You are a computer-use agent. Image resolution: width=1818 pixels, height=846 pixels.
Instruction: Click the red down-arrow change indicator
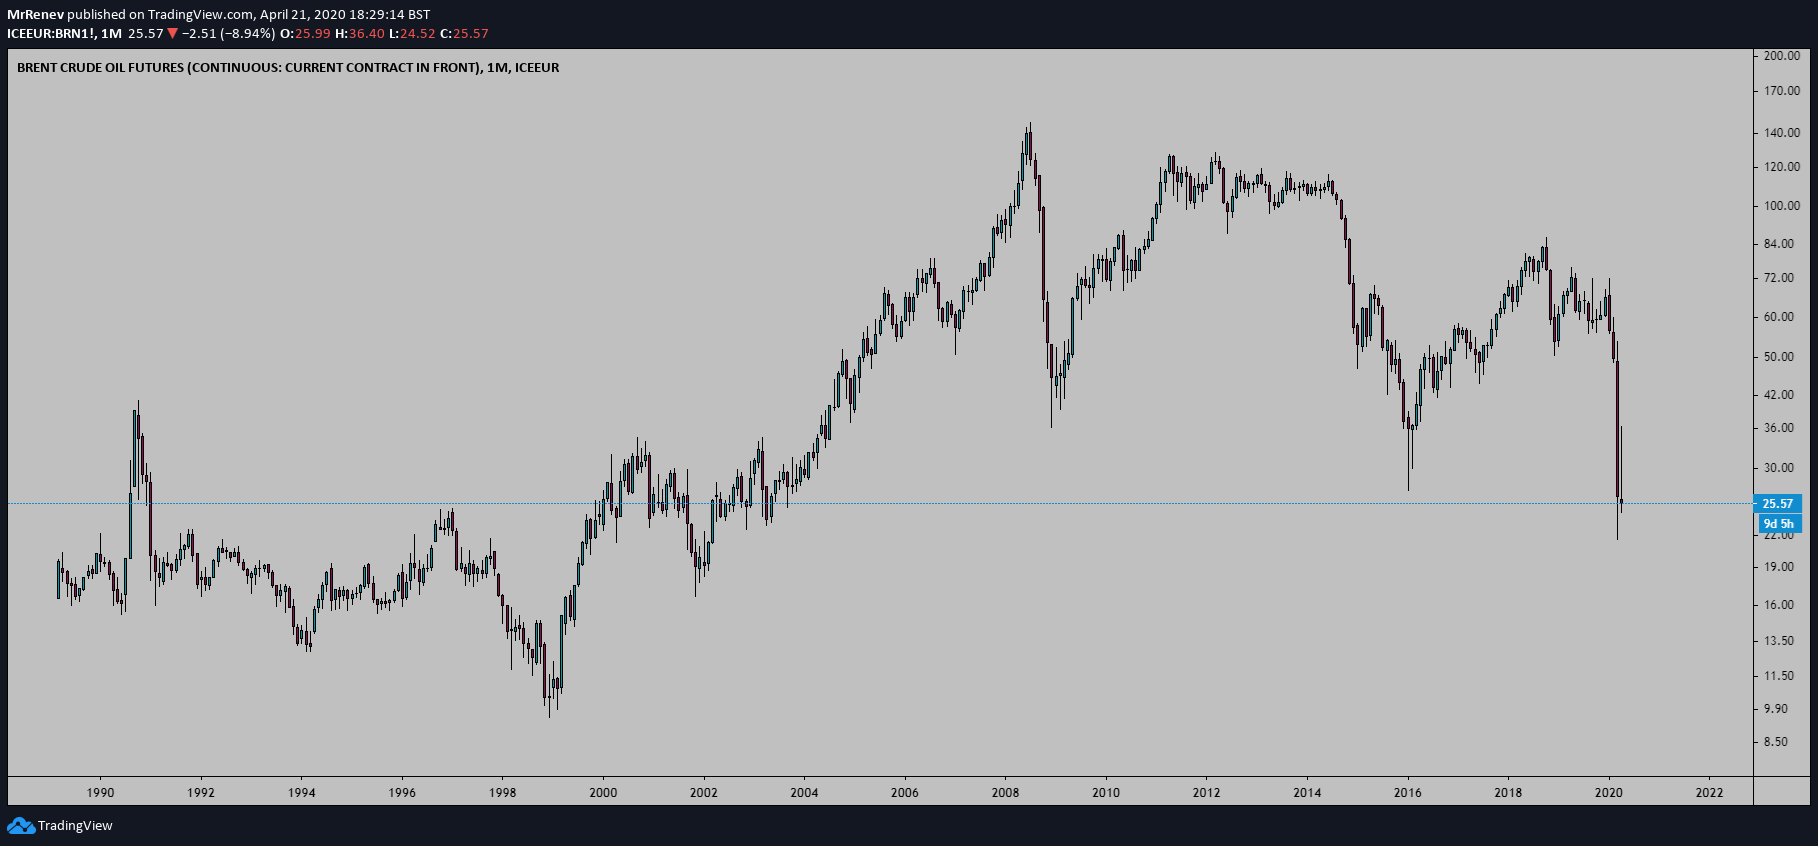point(173,34)
